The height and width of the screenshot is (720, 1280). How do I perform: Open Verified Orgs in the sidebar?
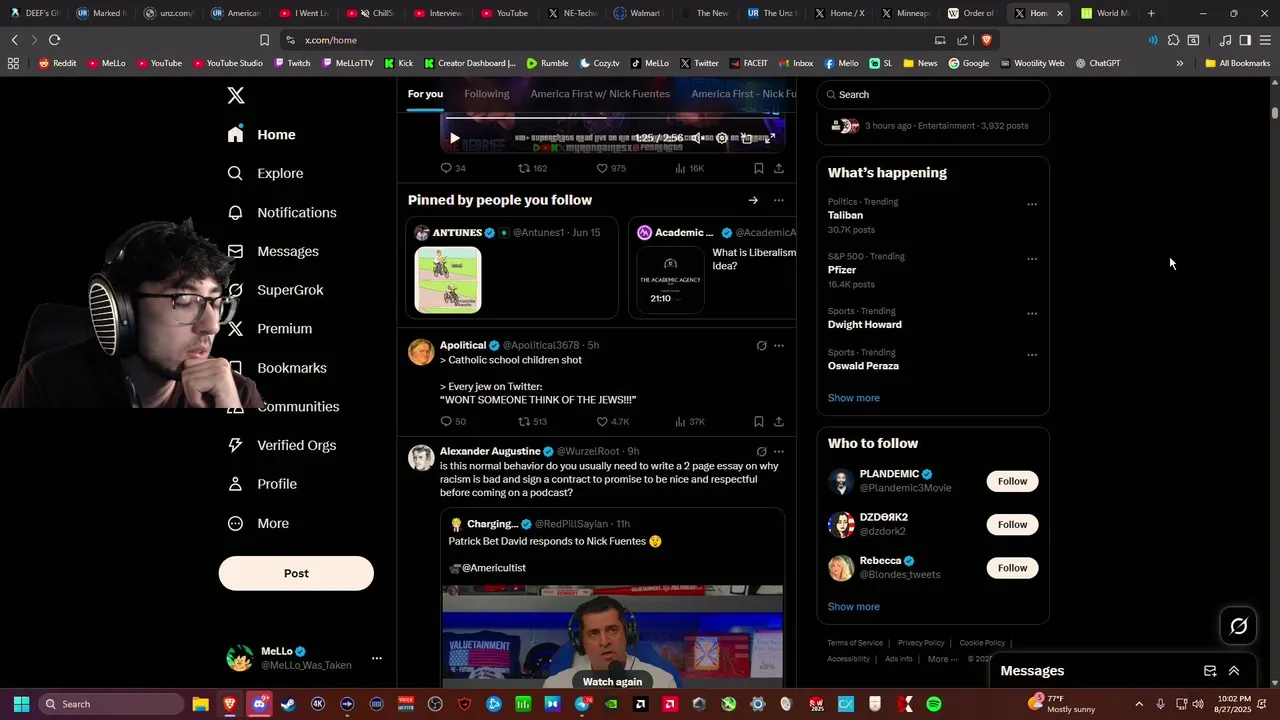[x=281, y=445]
